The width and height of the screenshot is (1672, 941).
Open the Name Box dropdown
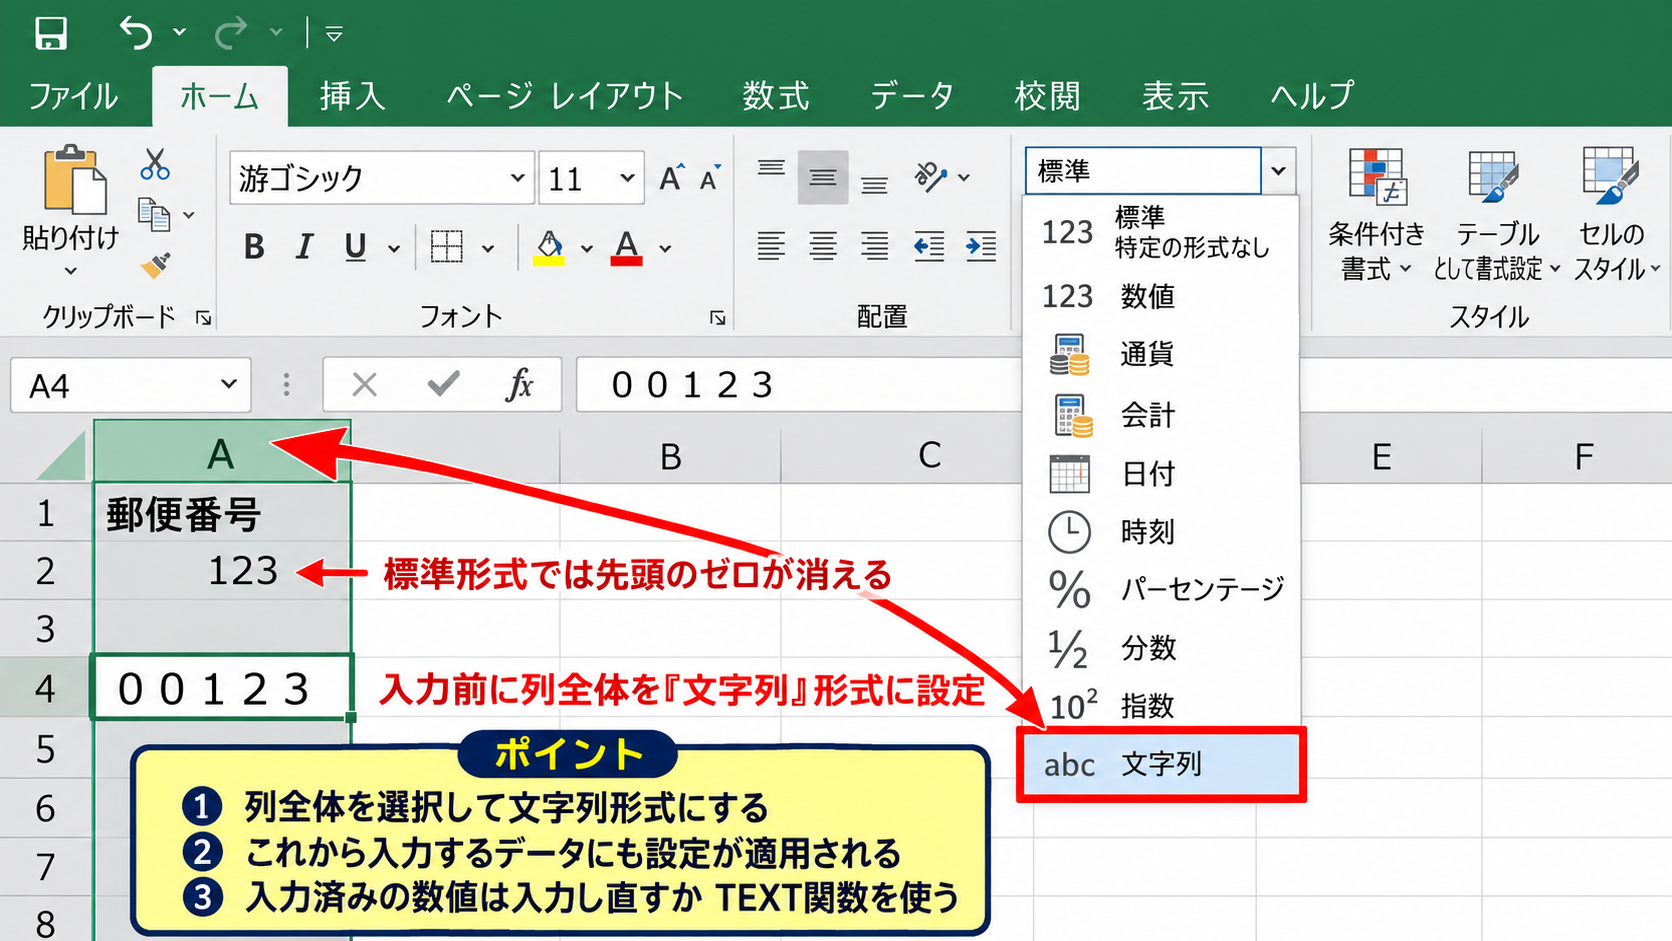point(229,385)
